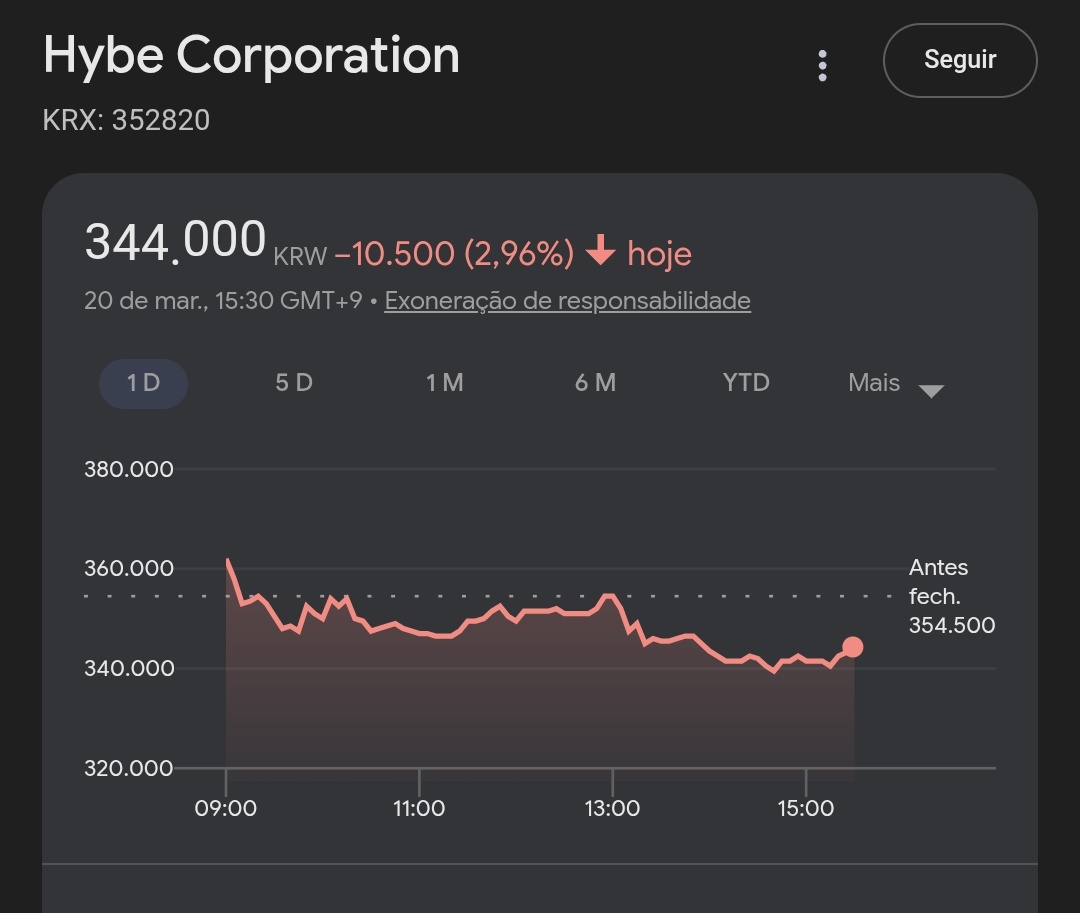Click the hoje label

tap(659, 254)
